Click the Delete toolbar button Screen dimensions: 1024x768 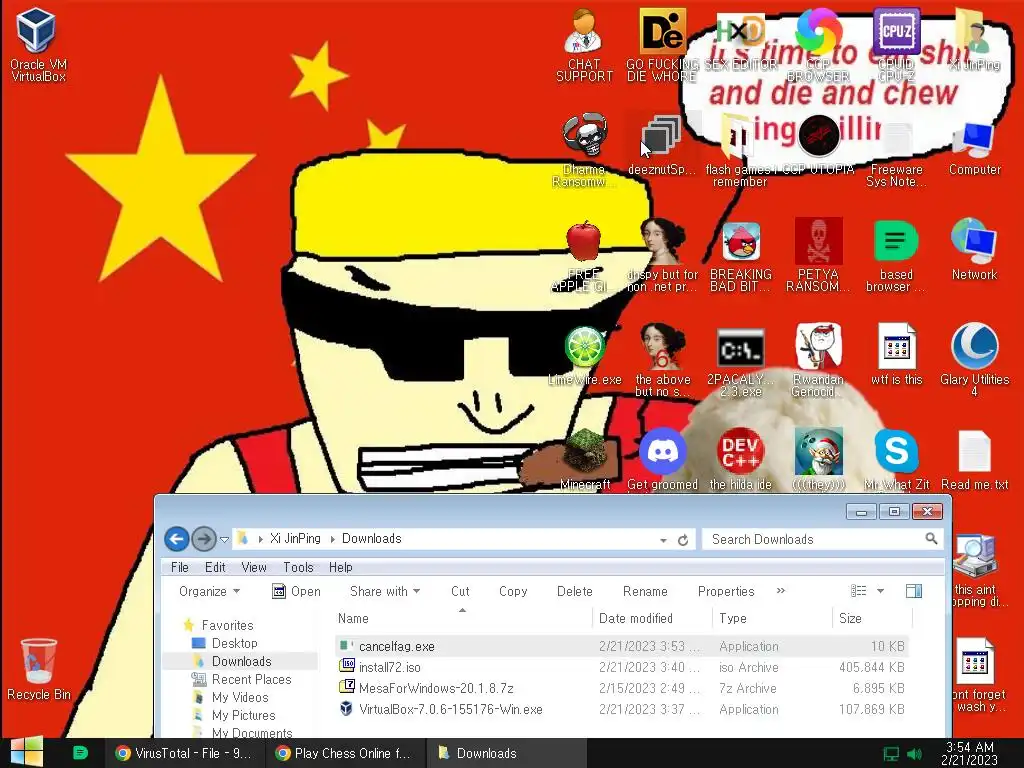pyautogui.click(x=575, y=591)
